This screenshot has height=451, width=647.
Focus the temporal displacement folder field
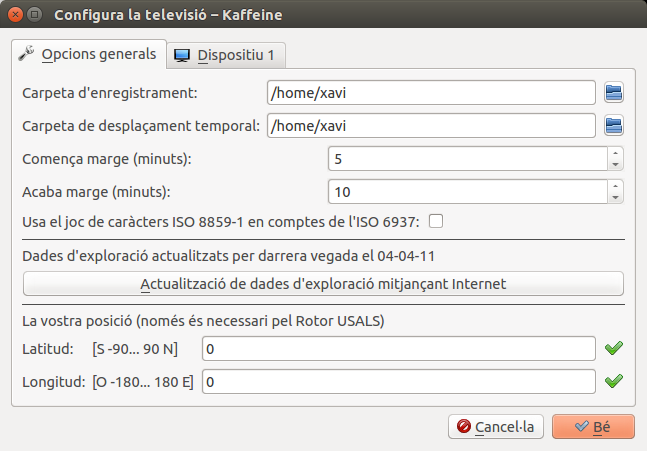[432, 125]
